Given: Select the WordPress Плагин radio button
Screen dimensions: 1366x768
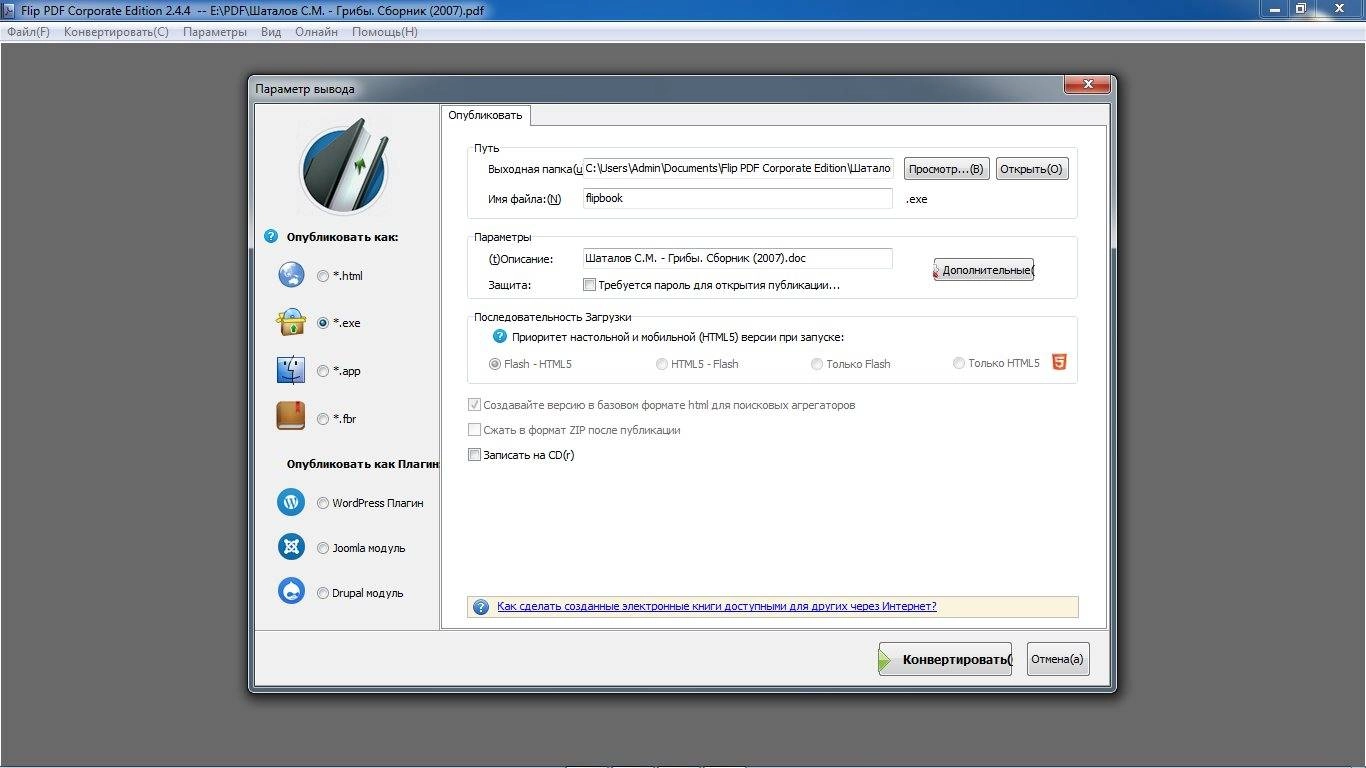Looking at the screenshot, I should (x=323, y=503).
